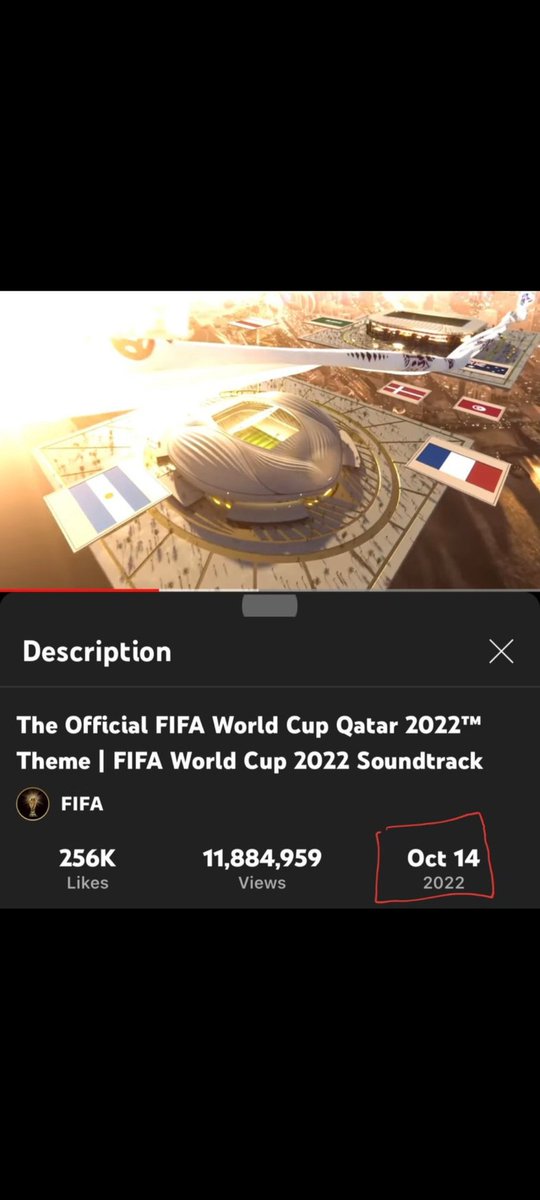540x1200 pixels.
Task: Open the FIFA channel name link
Action: 82,804
